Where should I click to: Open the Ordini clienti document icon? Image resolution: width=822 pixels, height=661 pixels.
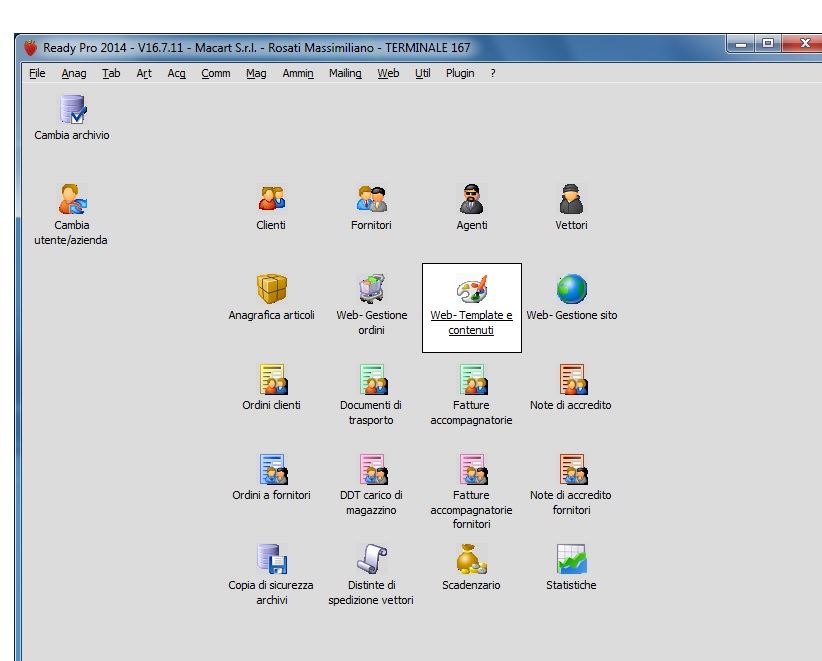click(x=273, y=379)
